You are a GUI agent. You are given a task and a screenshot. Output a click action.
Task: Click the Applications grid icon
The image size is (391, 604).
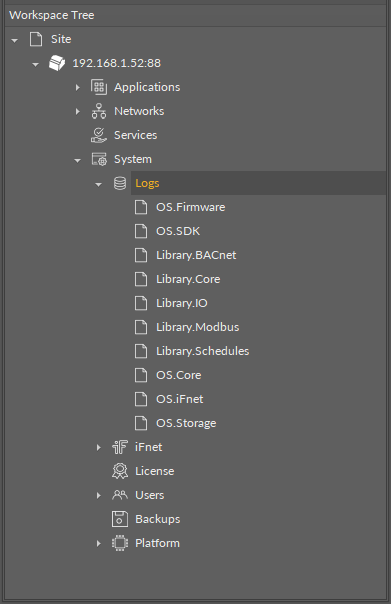click(x=99, y=87)
